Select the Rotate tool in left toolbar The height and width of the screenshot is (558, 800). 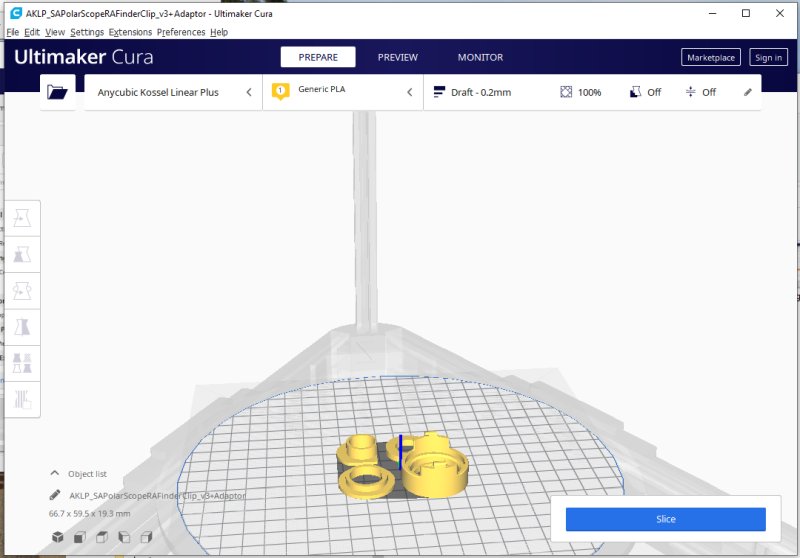pos(22,291)
